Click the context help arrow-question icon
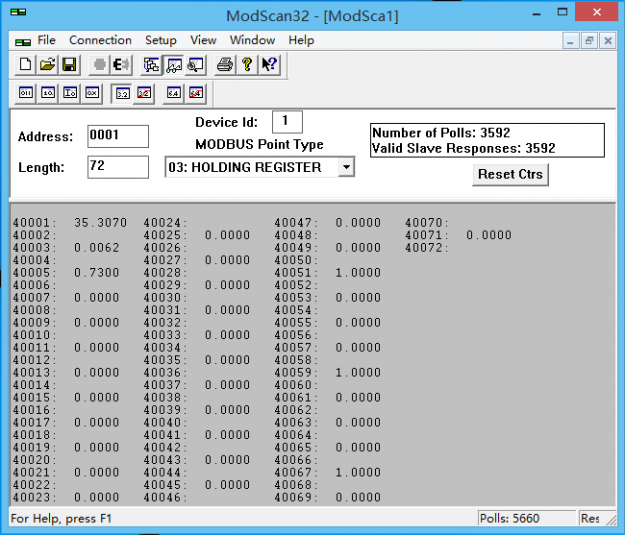625x535 pixels. (268, 65)
